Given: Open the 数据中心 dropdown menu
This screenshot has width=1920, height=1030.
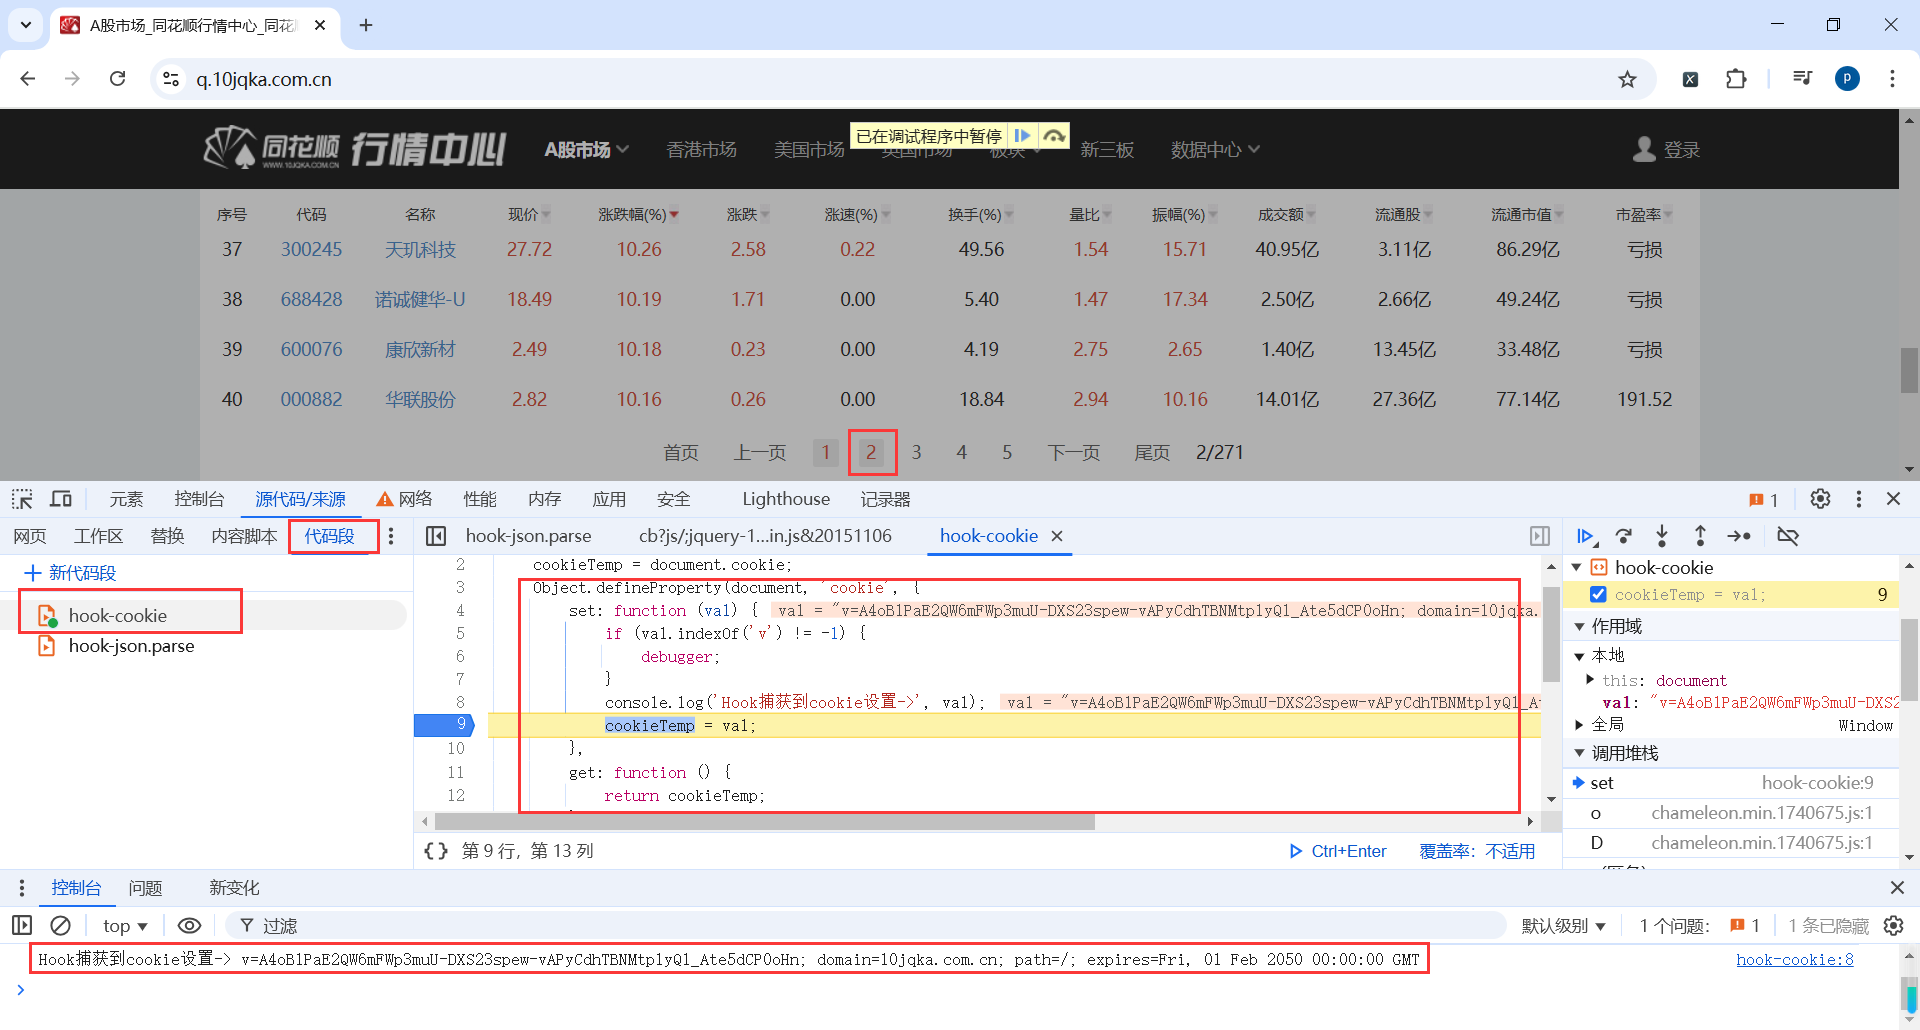Looking at the screenshot, I should pyautogui.click(x=1215, y=150).
